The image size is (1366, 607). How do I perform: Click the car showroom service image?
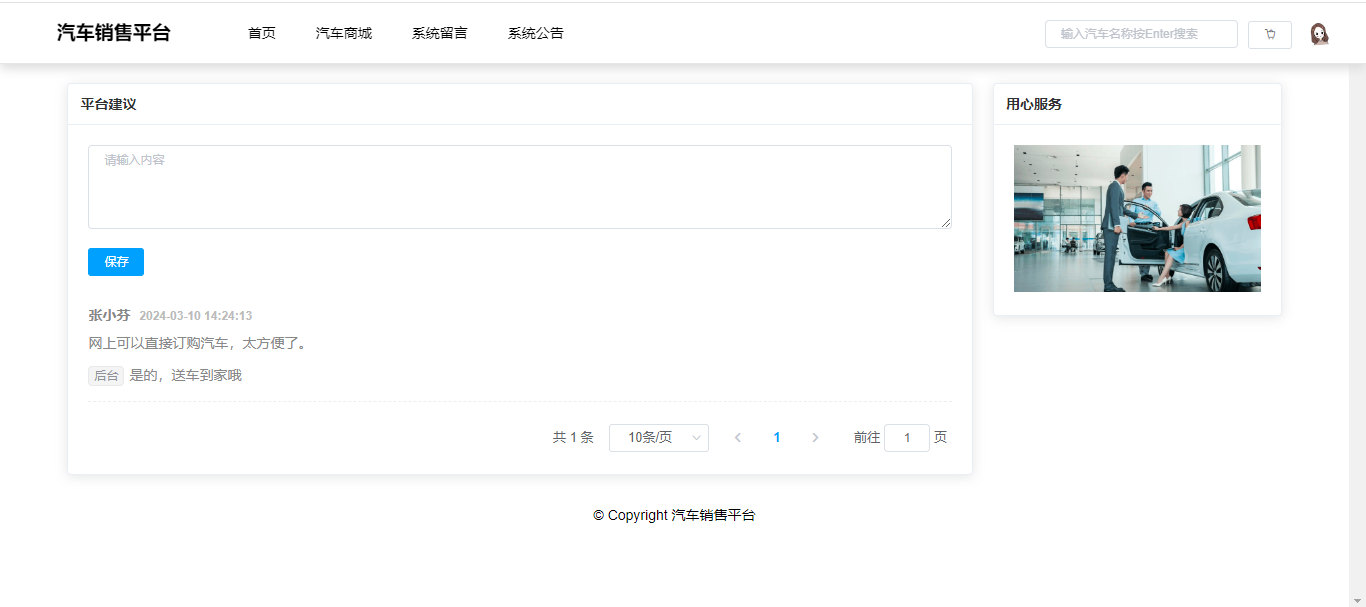click(x=1137, y=218)
